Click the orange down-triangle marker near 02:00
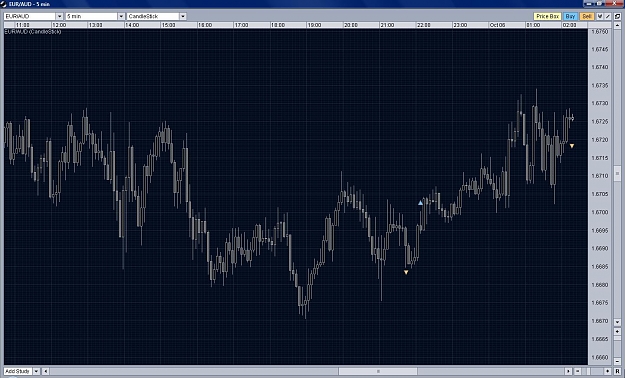Viewport: 625px width, 378px height. 572,146
